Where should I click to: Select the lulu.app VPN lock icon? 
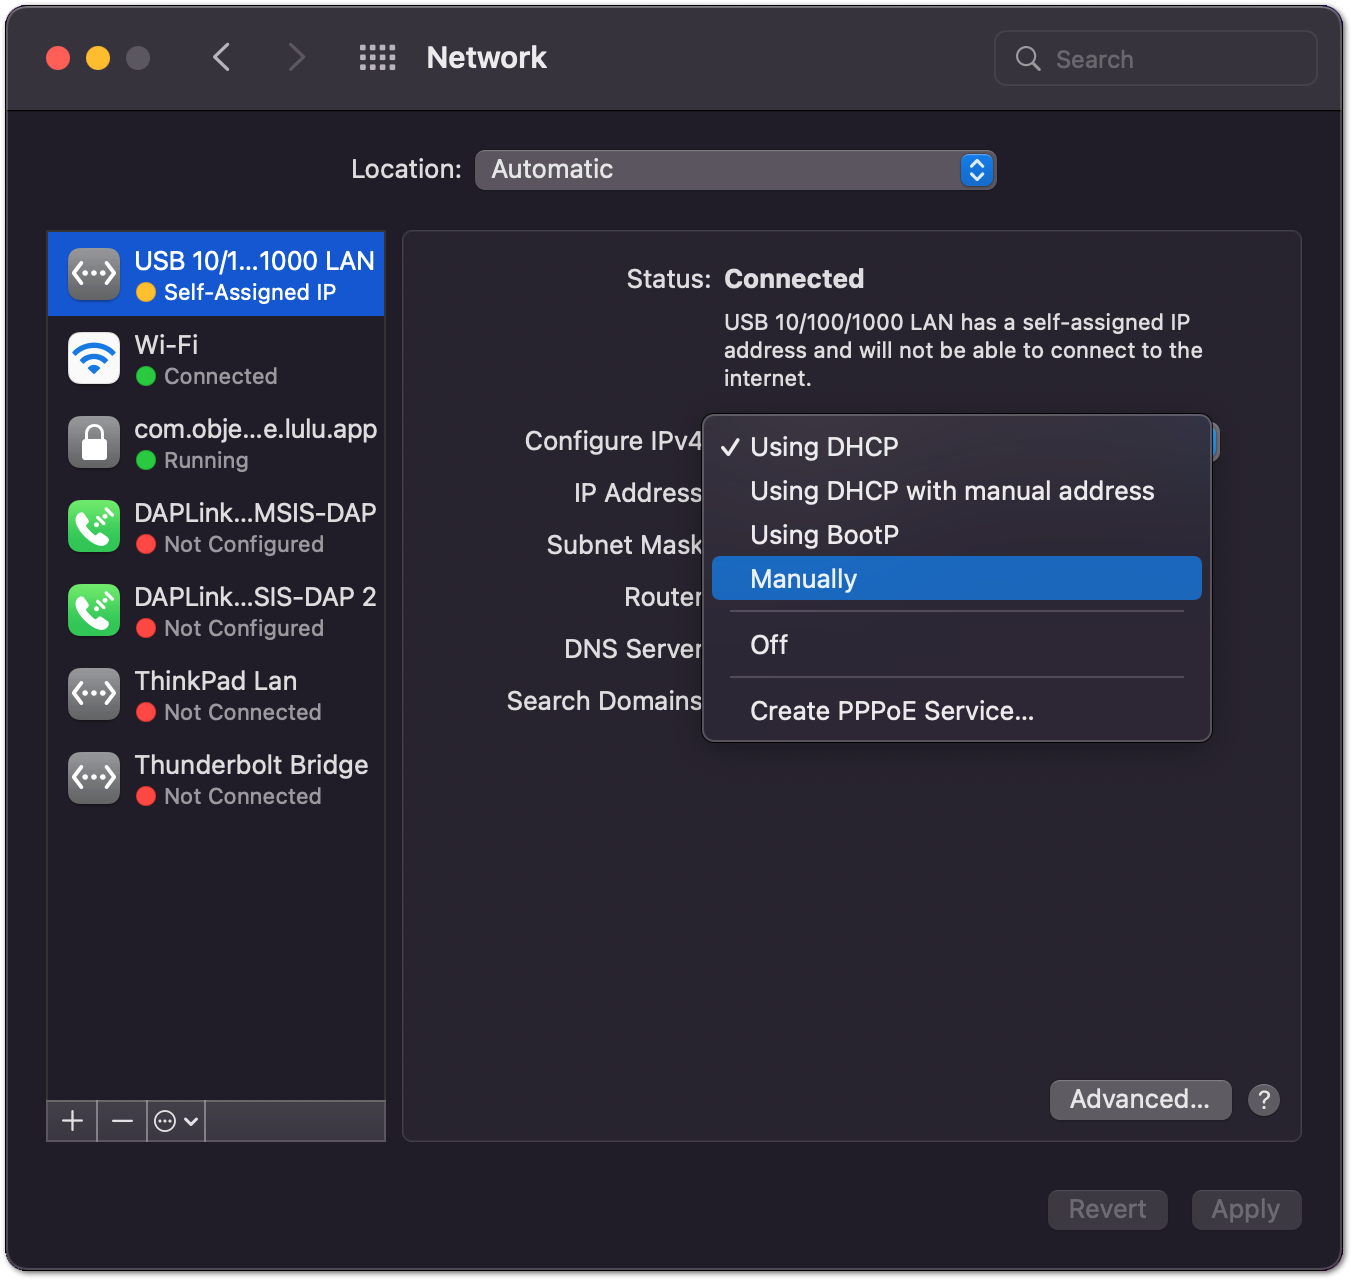click(x=94, y=442)
